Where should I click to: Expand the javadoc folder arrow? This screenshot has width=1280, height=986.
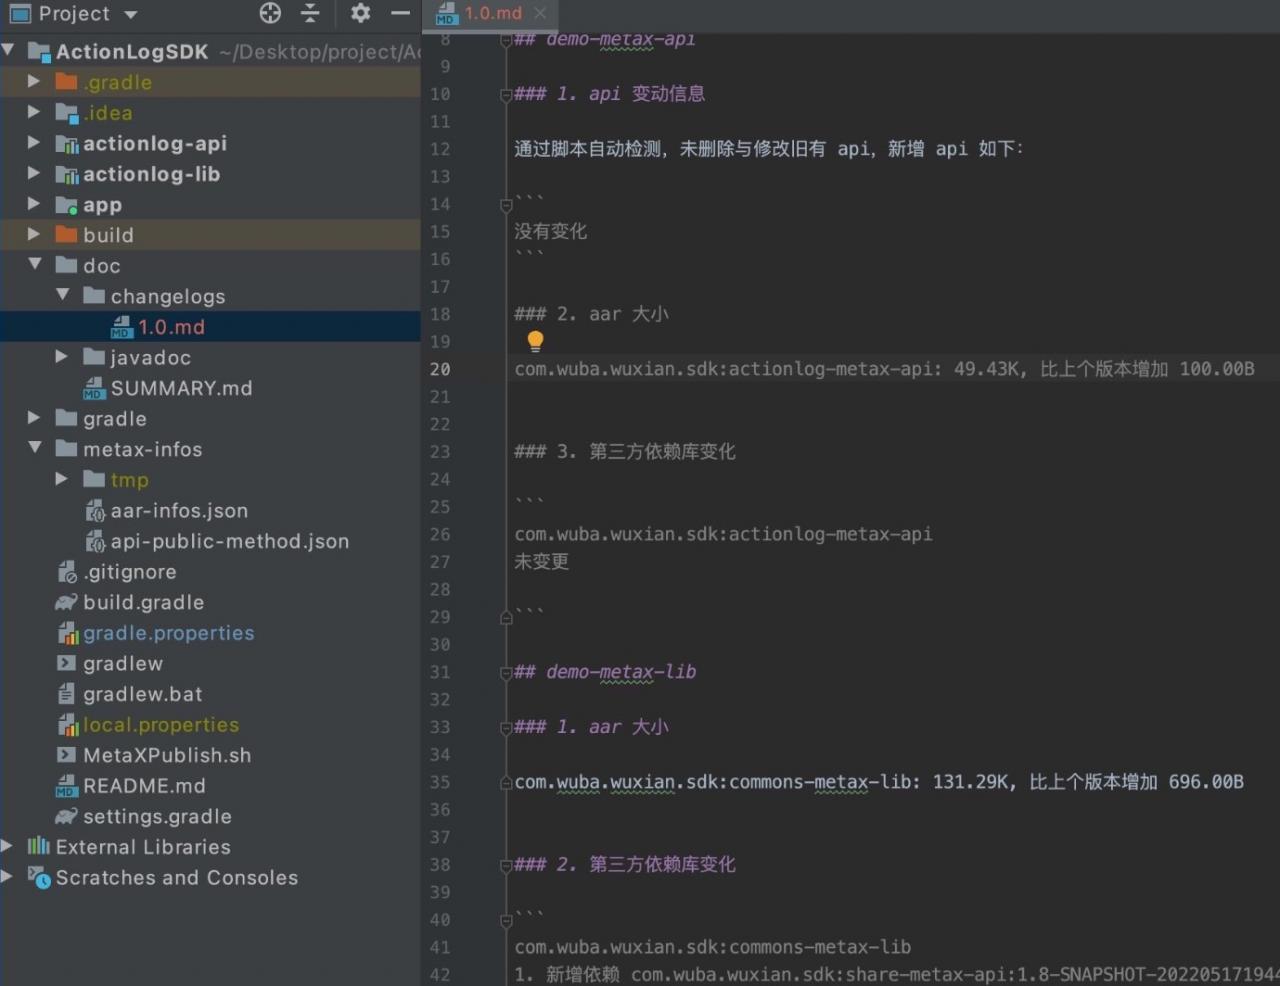[62, 356]
